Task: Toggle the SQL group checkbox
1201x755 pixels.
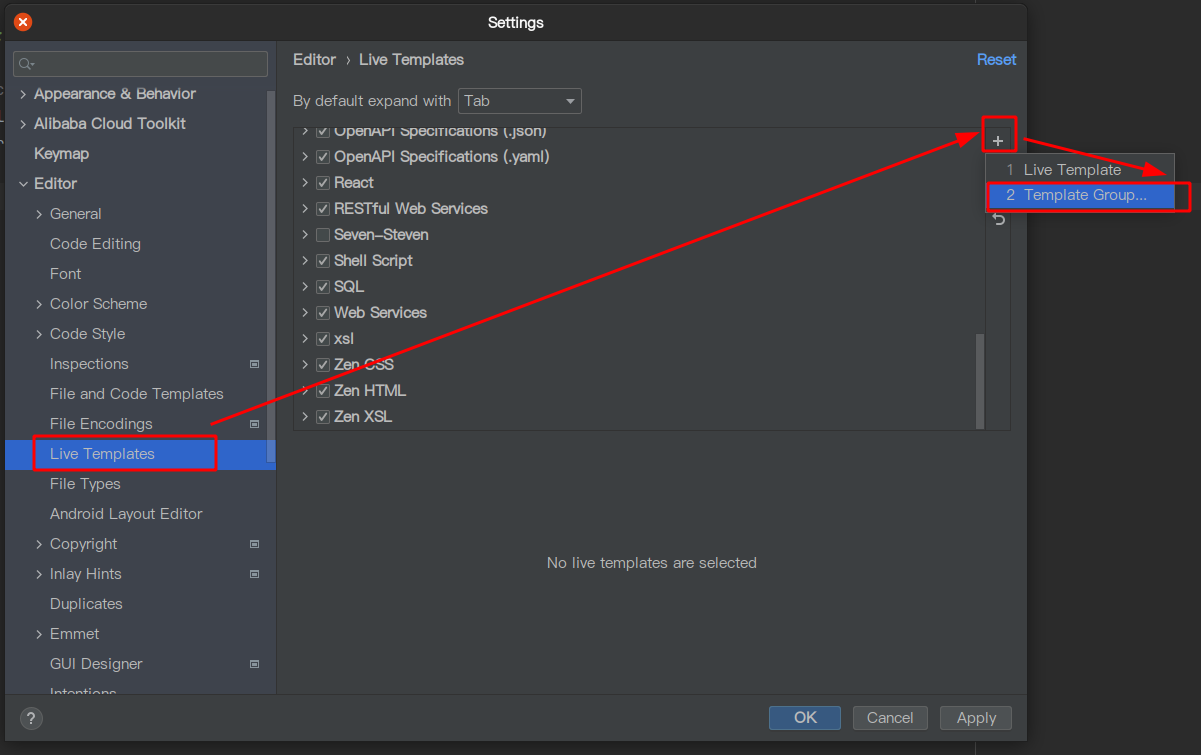Action: pyautogui.click(x=323, y=287)
